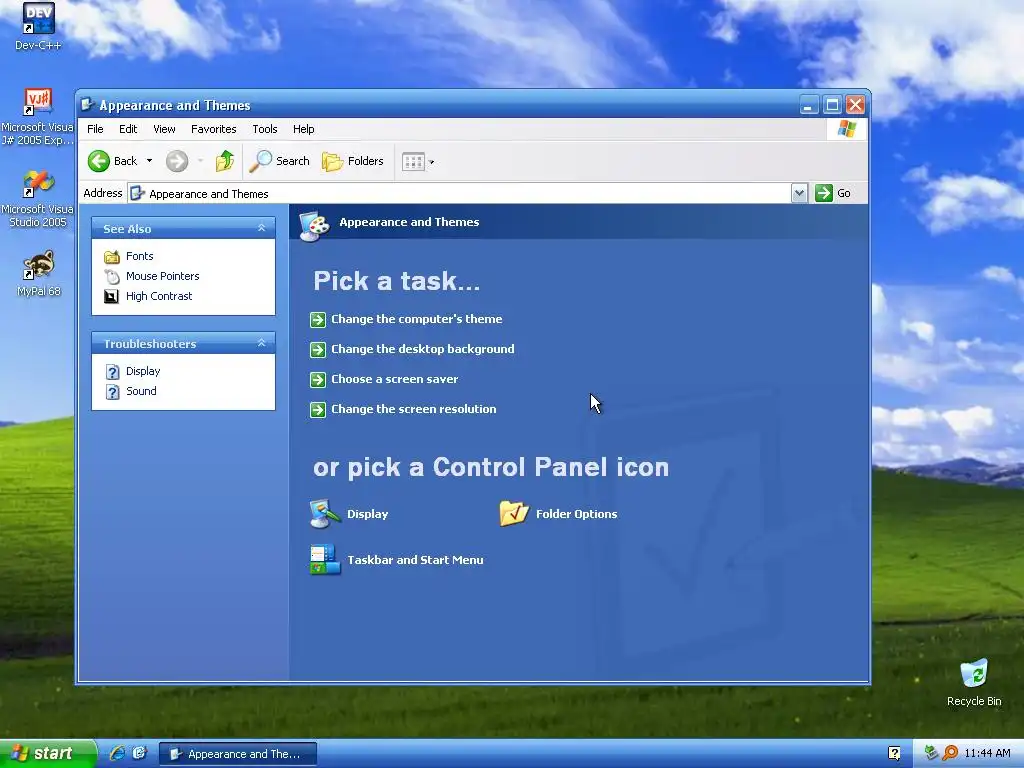Open the Back history dropdown arrow

150,161
